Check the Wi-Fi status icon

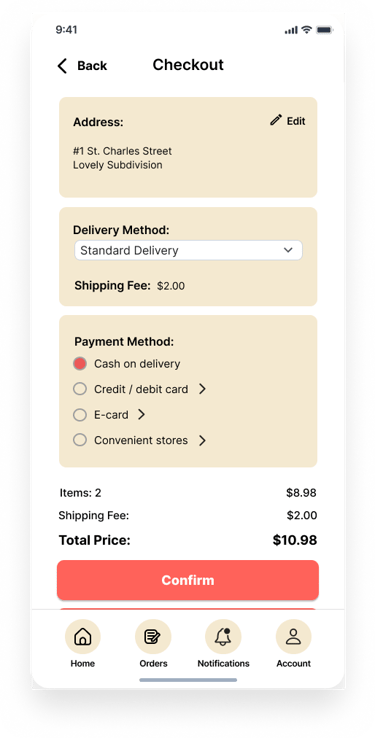coord(307,30)
